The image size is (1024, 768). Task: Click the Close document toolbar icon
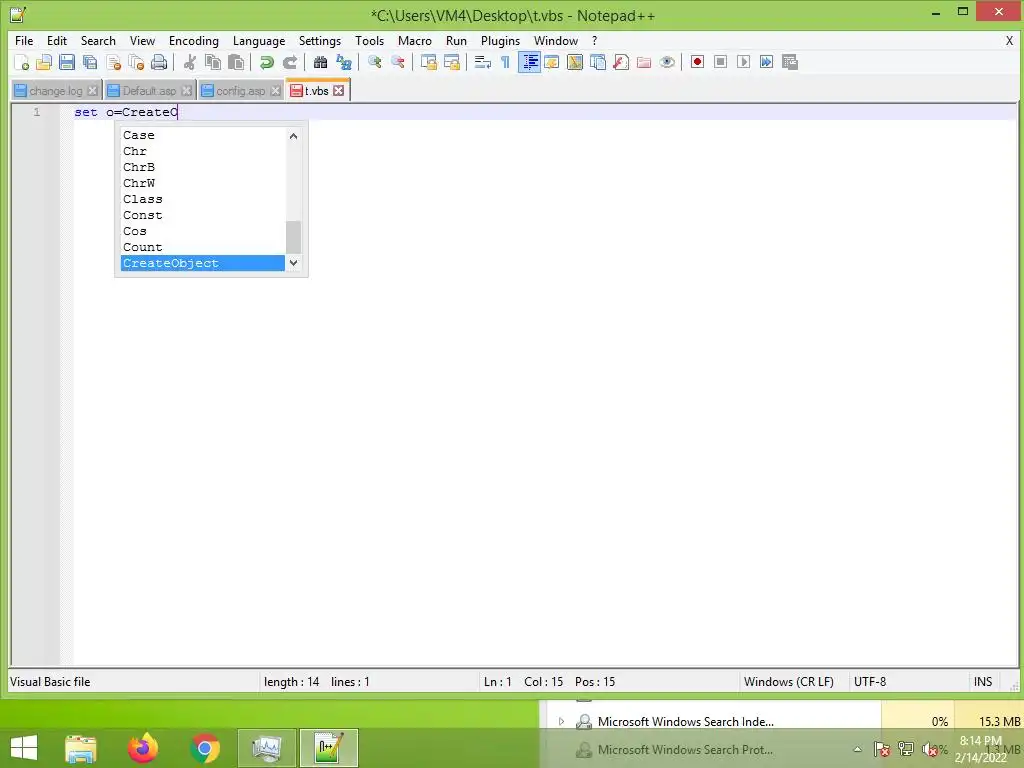pos(113,62)
